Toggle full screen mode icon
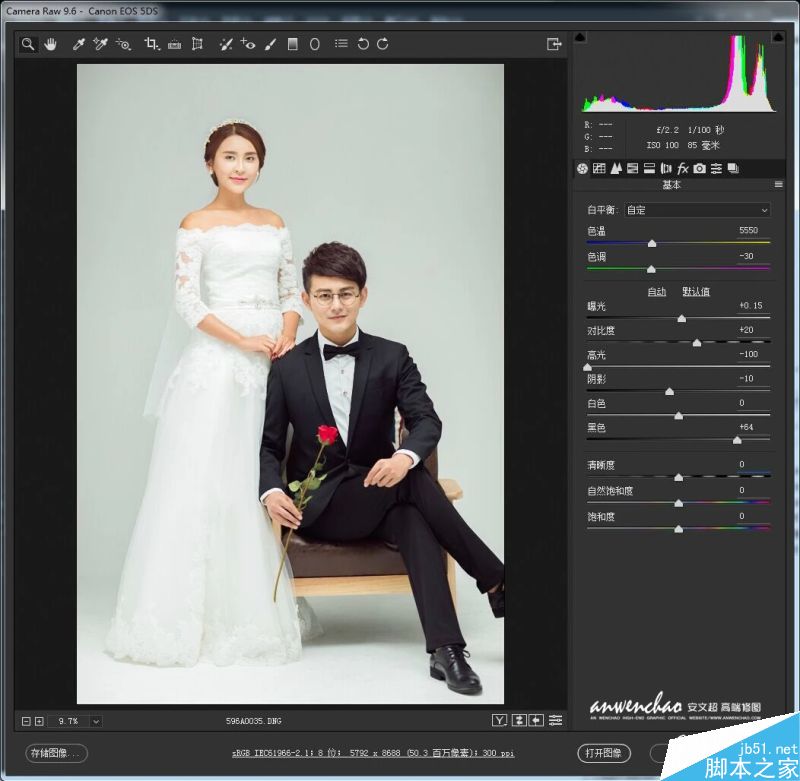The width and height of the screenshot is (800, 781). tap(554, 44)
